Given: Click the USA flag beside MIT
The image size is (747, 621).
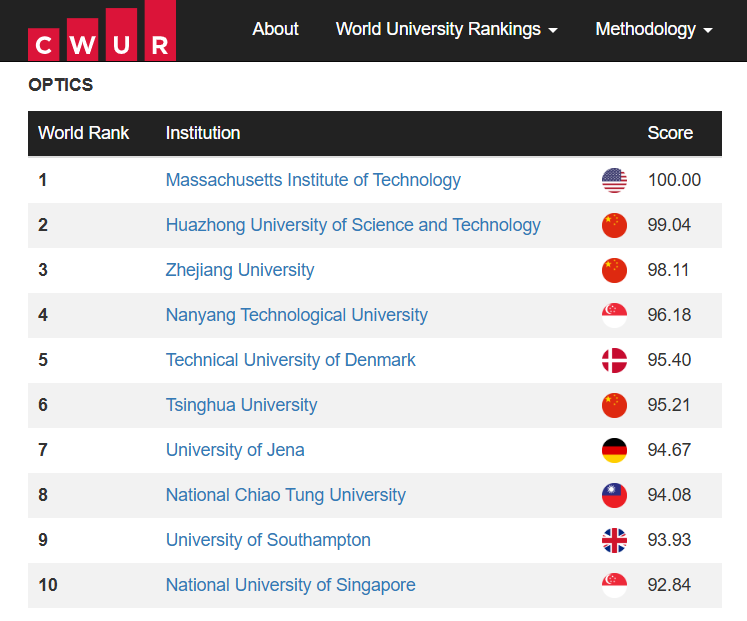Looking at the screenshot, I should pos(614,180).
